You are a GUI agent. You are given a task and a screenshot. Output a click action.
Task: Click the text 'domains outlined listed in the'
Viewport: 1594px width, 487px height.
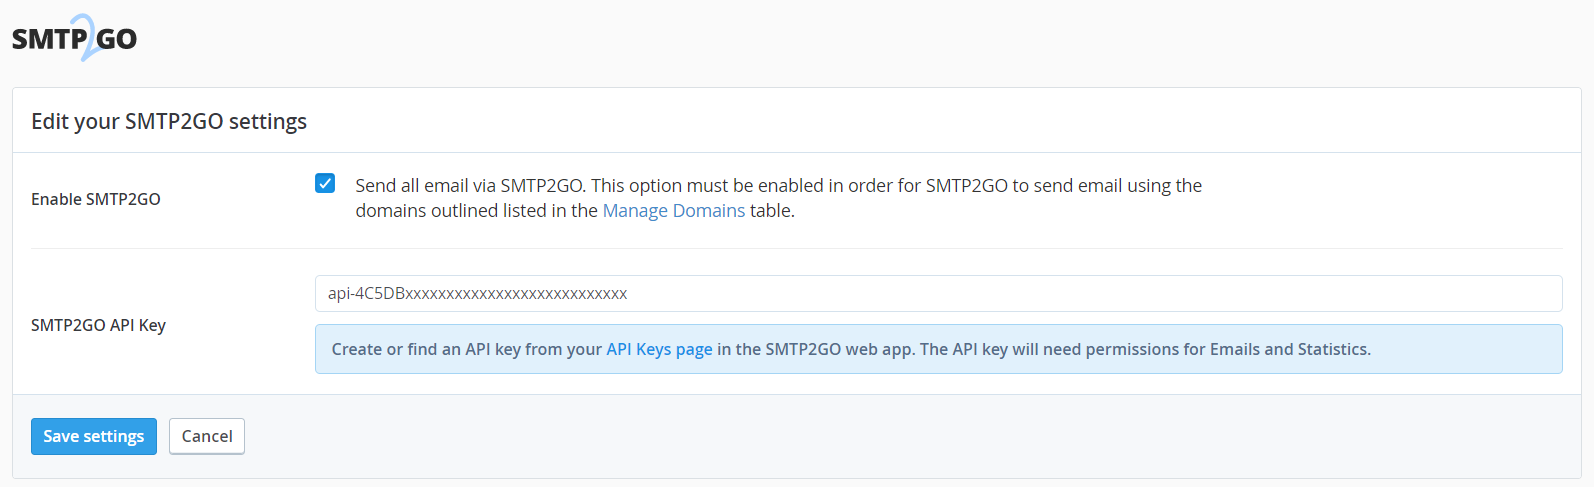click(476, 211)
